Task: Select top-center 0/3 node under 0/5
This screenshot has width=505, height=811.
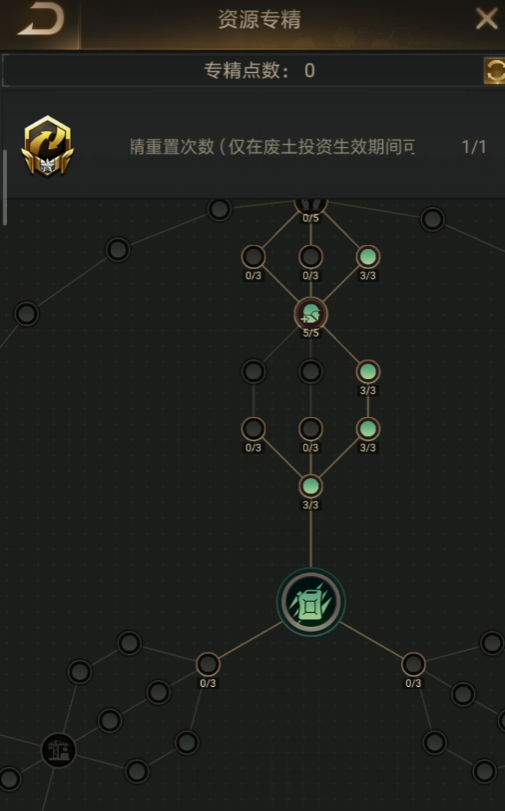Action: coord(310,257)
